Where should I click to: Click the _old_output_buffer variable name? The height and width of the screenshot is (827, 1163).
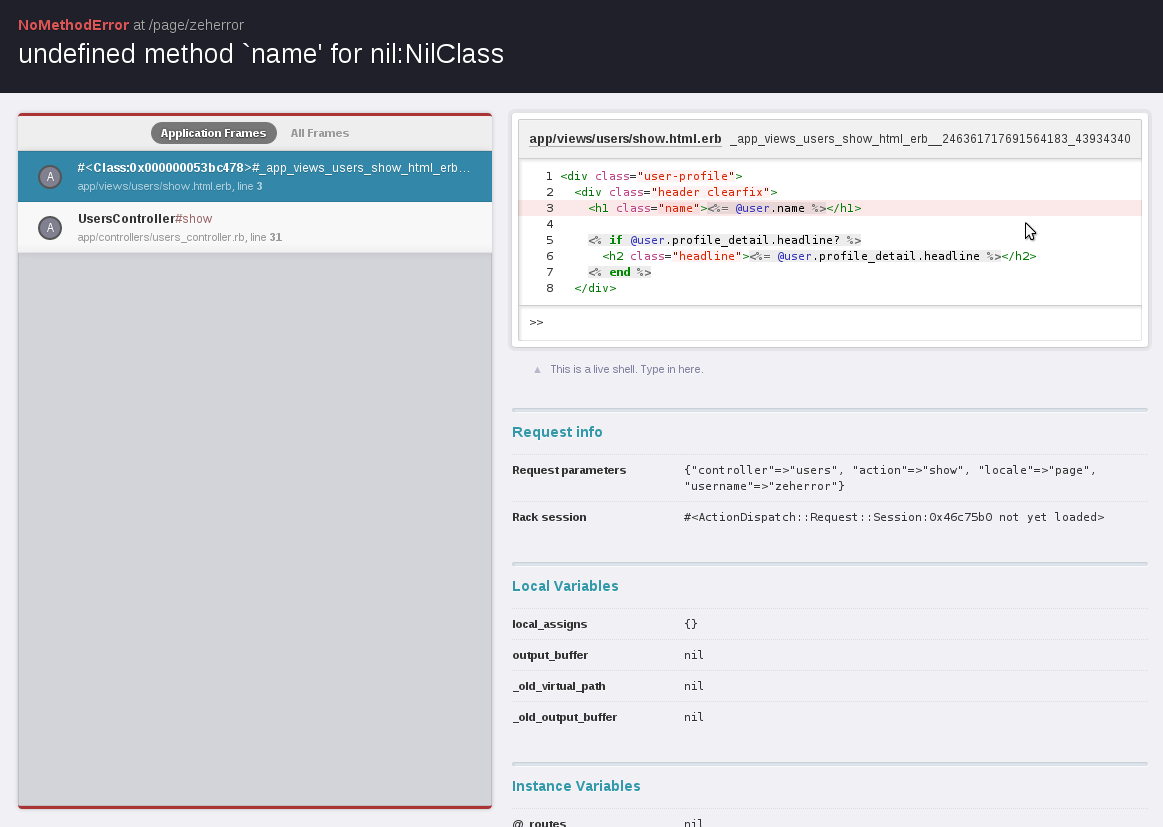click(x=564, y=718)
